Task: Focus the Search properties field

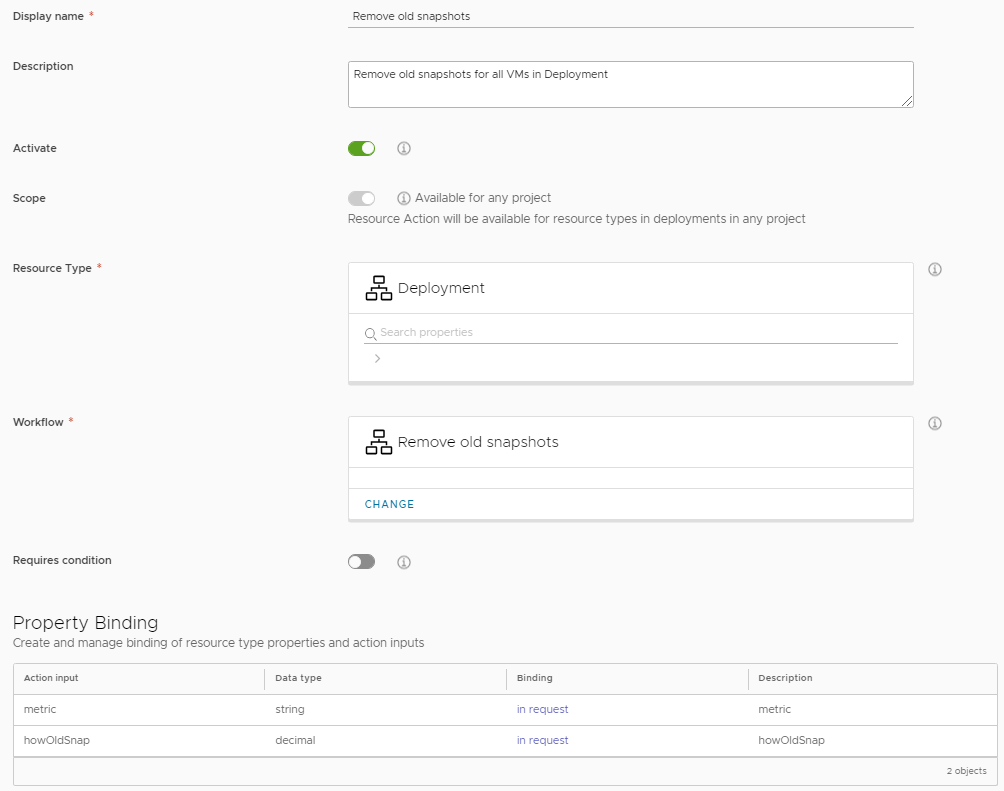Action: (x=636, y=332)
